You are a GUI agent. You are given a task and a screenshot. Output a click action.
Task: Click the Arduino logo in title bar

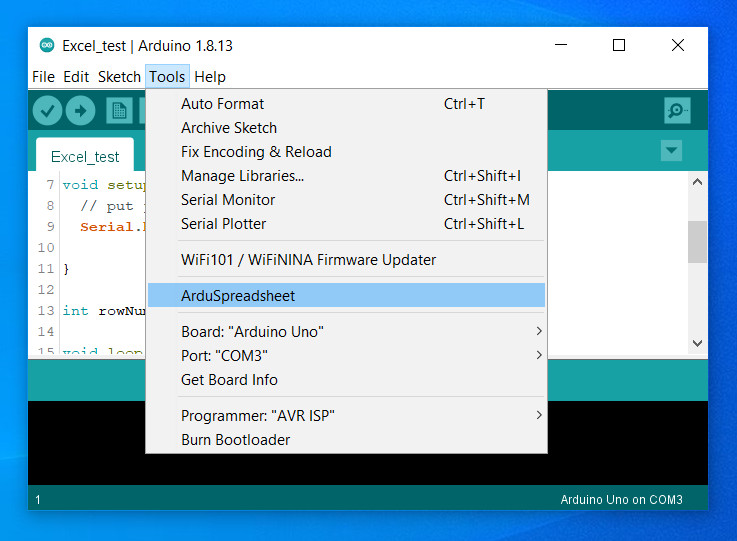tap(46, 45)
